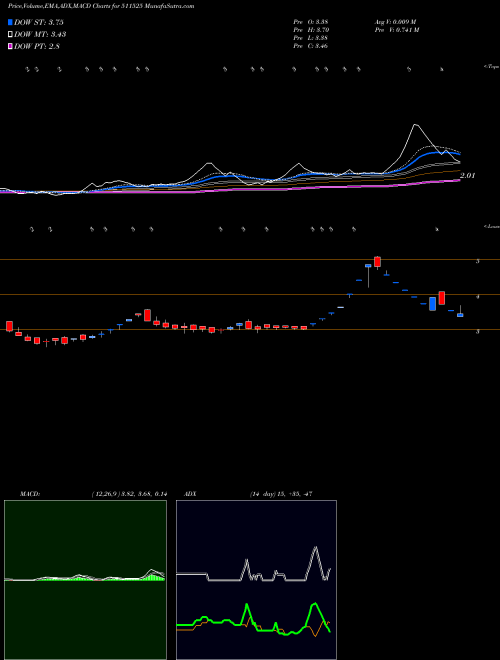Click the blue DOW ST legend swatch
Viewport: 500px width, 660px height.
click(x=10, y=22)
